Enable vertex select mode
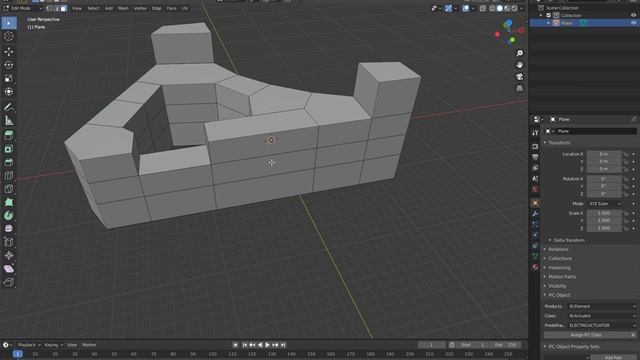640x360 pixels. click(49, 8)
